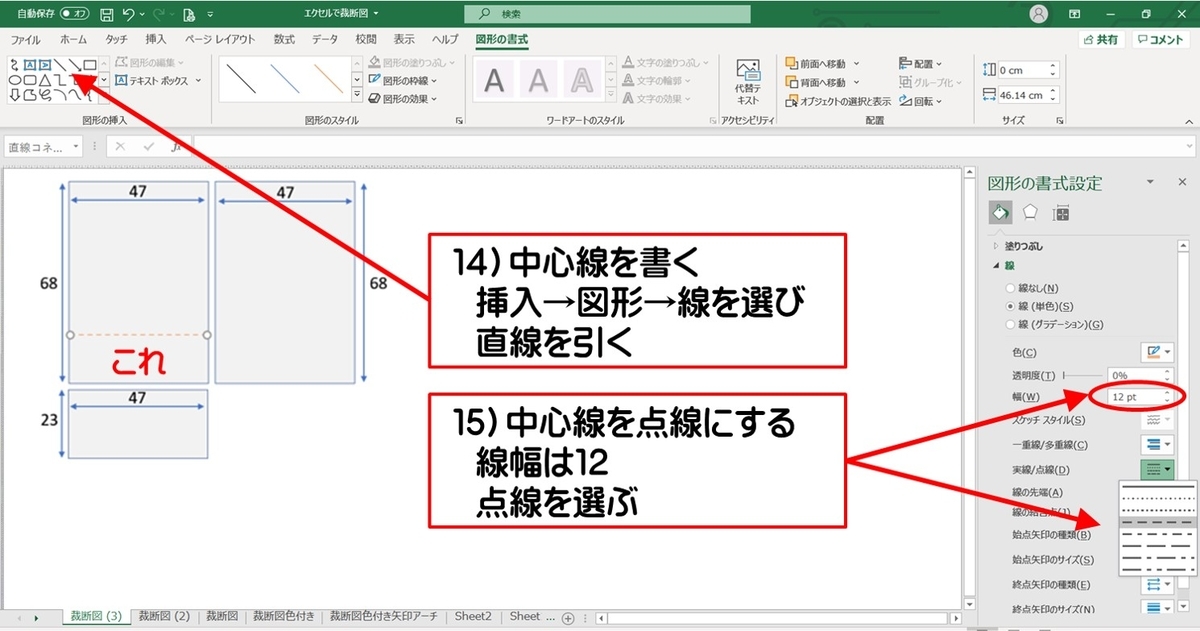
Task: Add a new sheet with the plus icon
Action: click(x=568, y=617)
